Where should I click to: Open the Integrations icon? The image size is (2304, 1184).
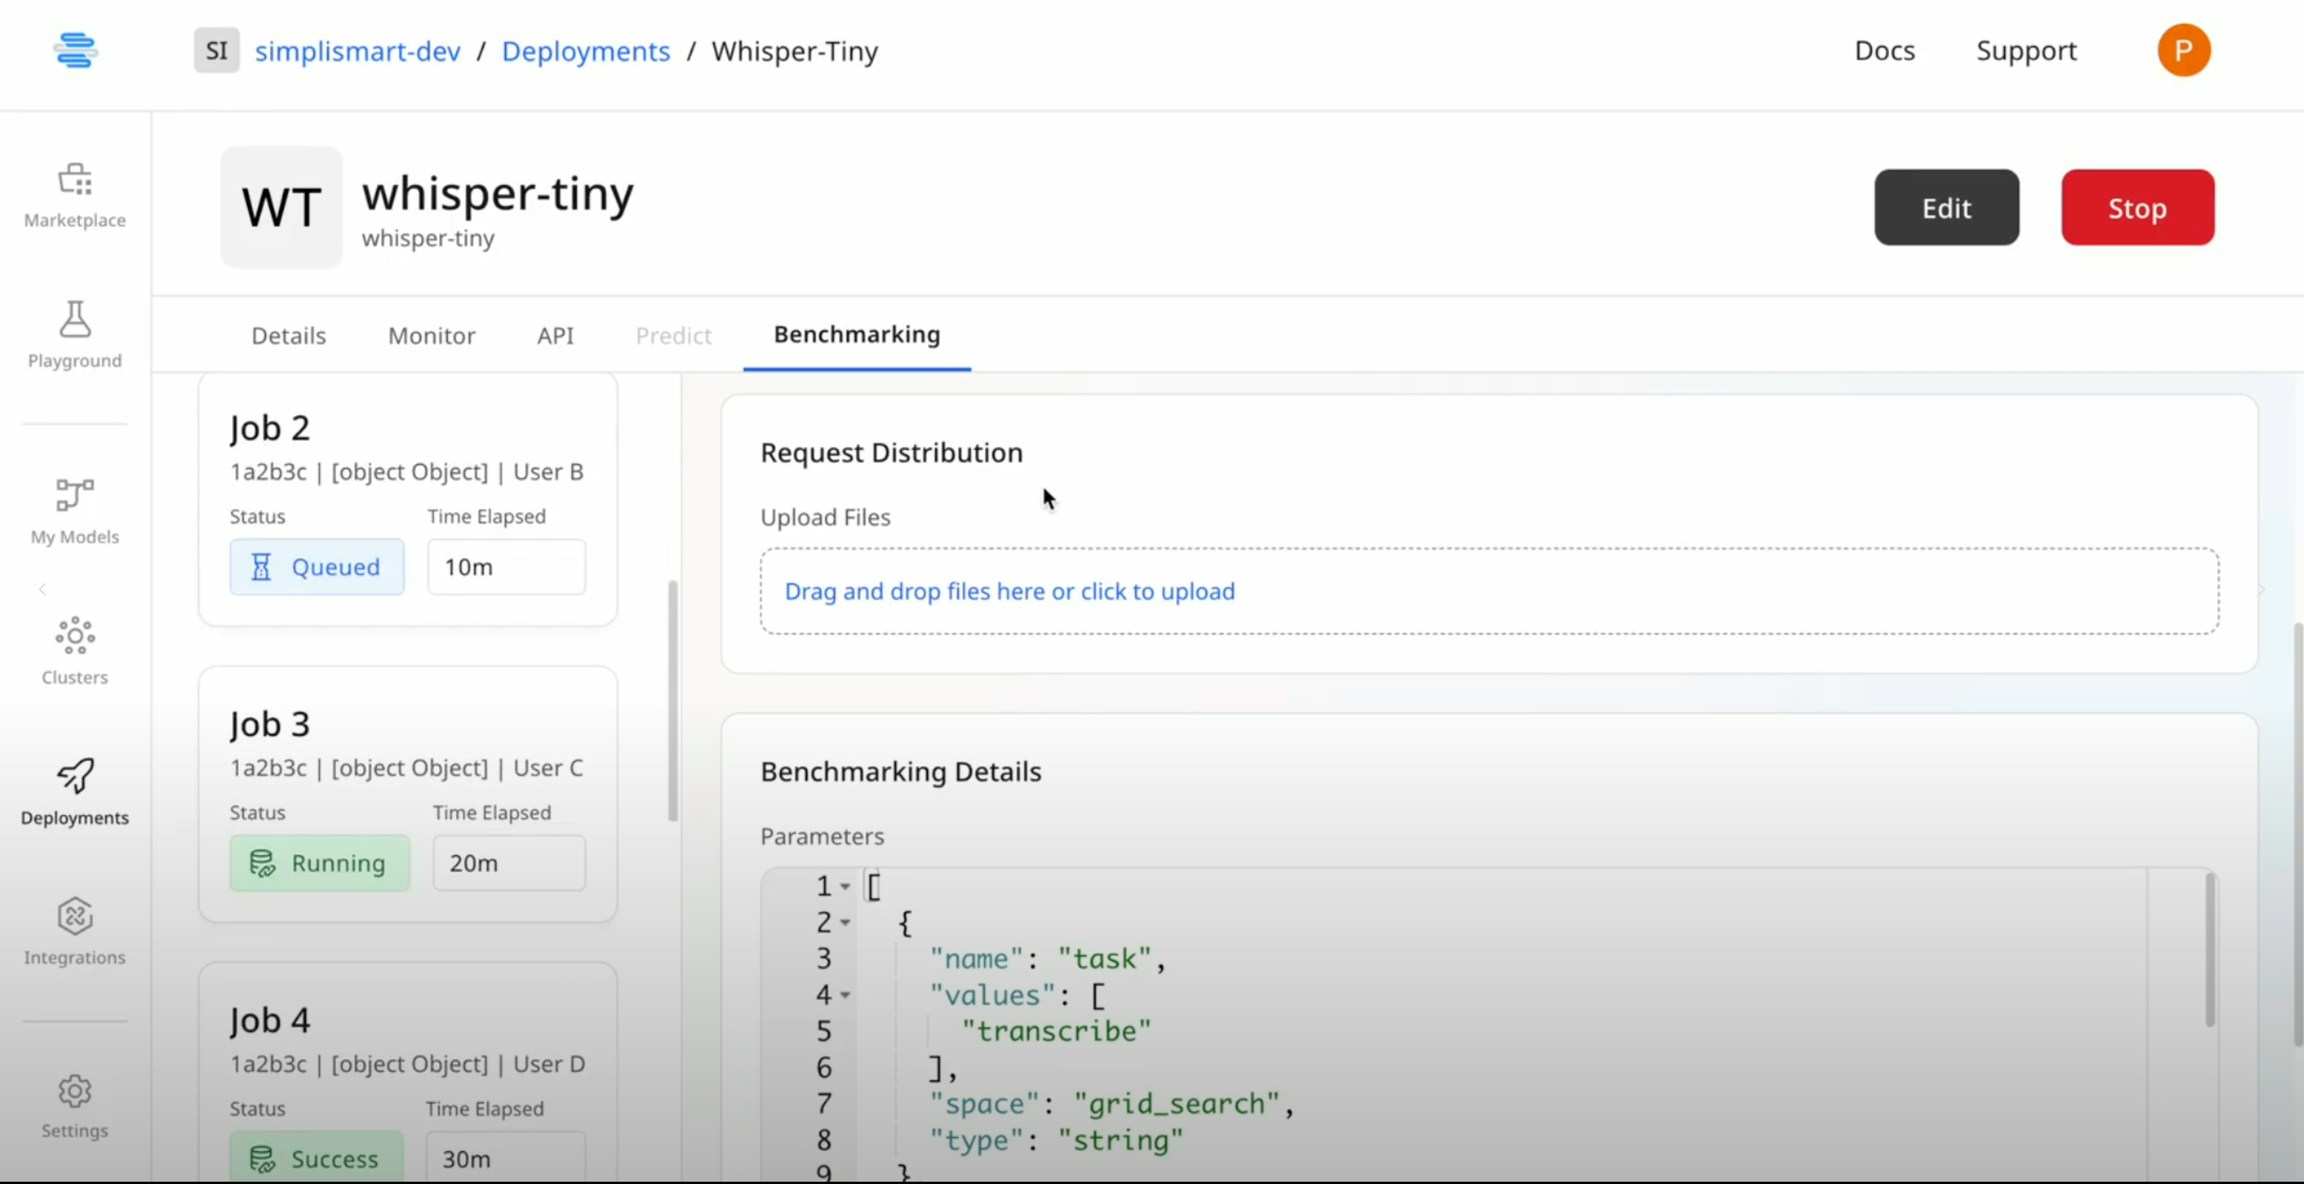click(75, 916)
